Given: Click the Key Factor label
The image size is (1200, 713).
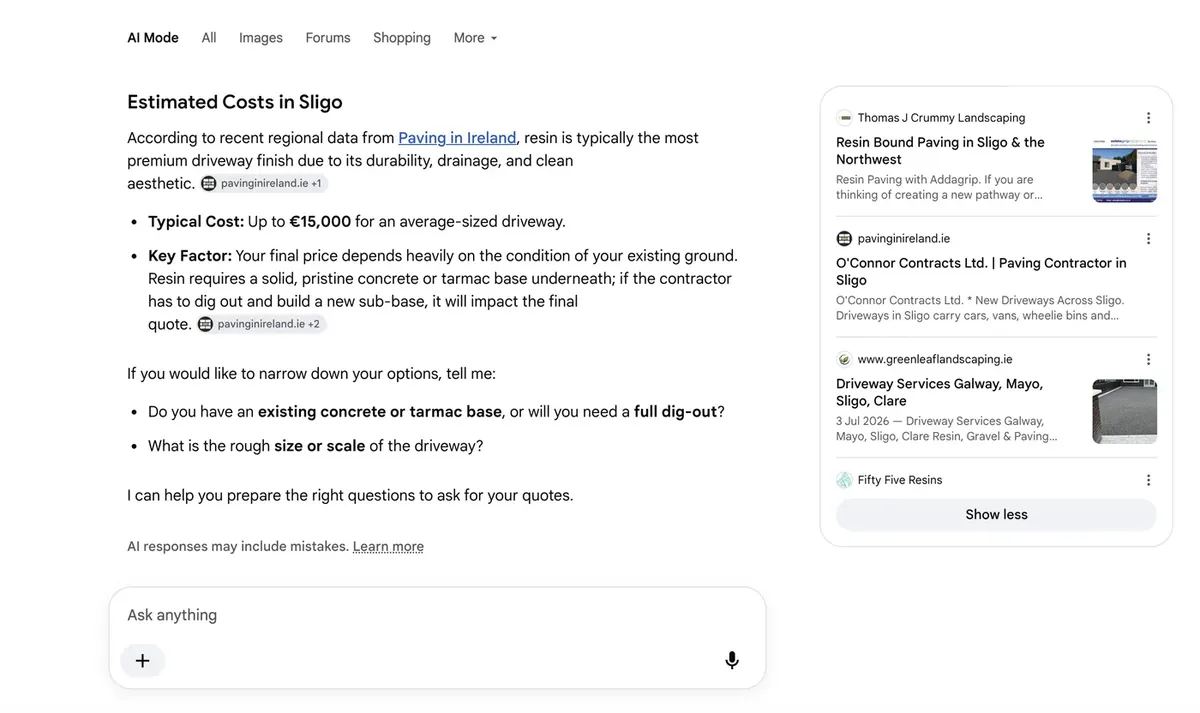Looking at the screenshot, I should [x=190, y=256].
